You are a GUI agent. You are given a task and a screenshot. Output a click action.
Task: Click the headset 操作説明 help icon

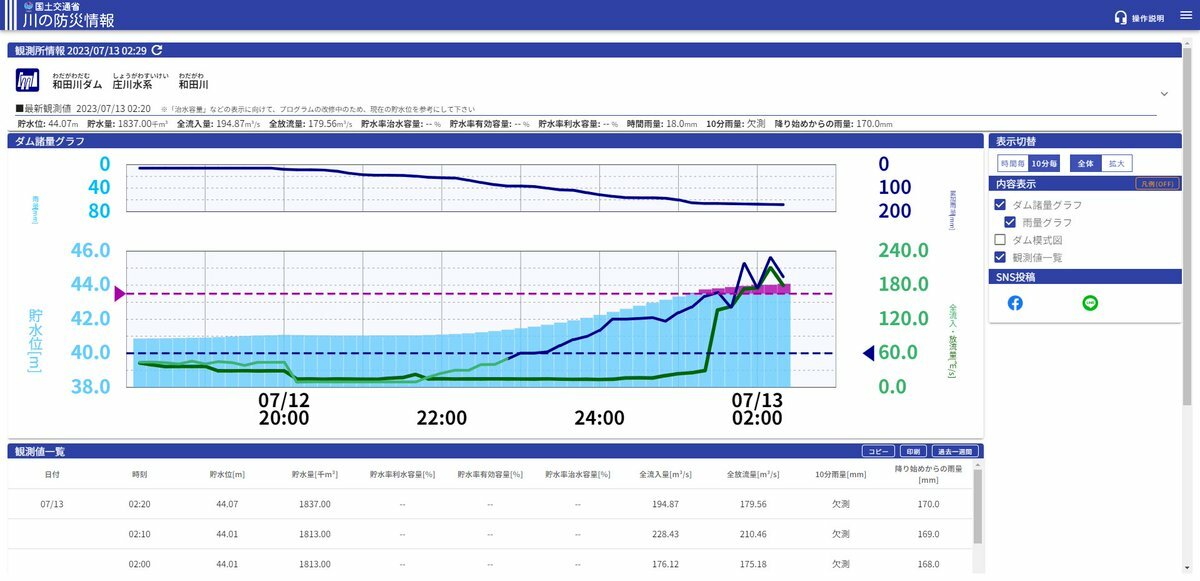coord(1121,17)
